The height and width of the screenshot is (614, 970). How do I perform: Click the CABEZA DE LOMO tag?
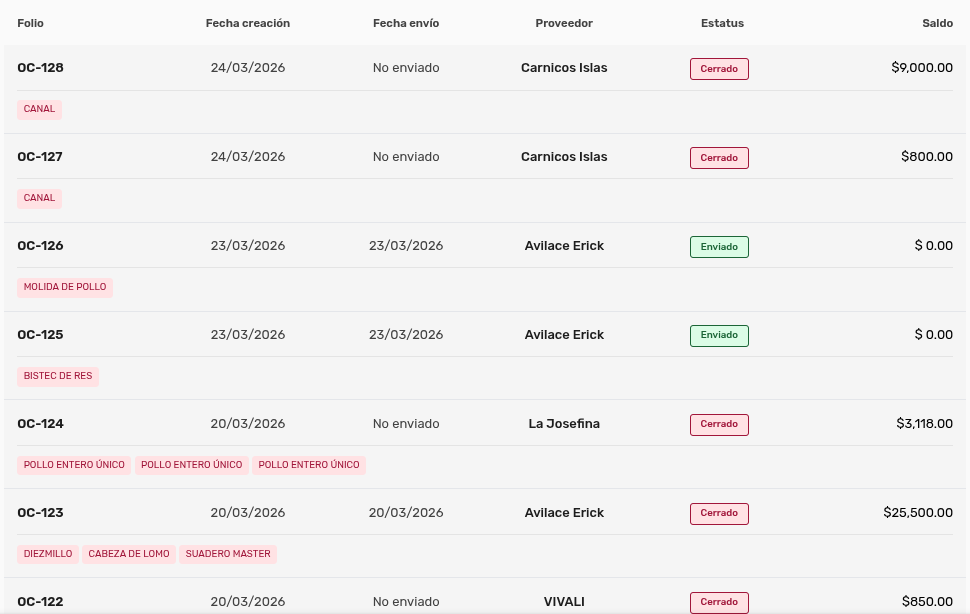(x=129, y=554)
